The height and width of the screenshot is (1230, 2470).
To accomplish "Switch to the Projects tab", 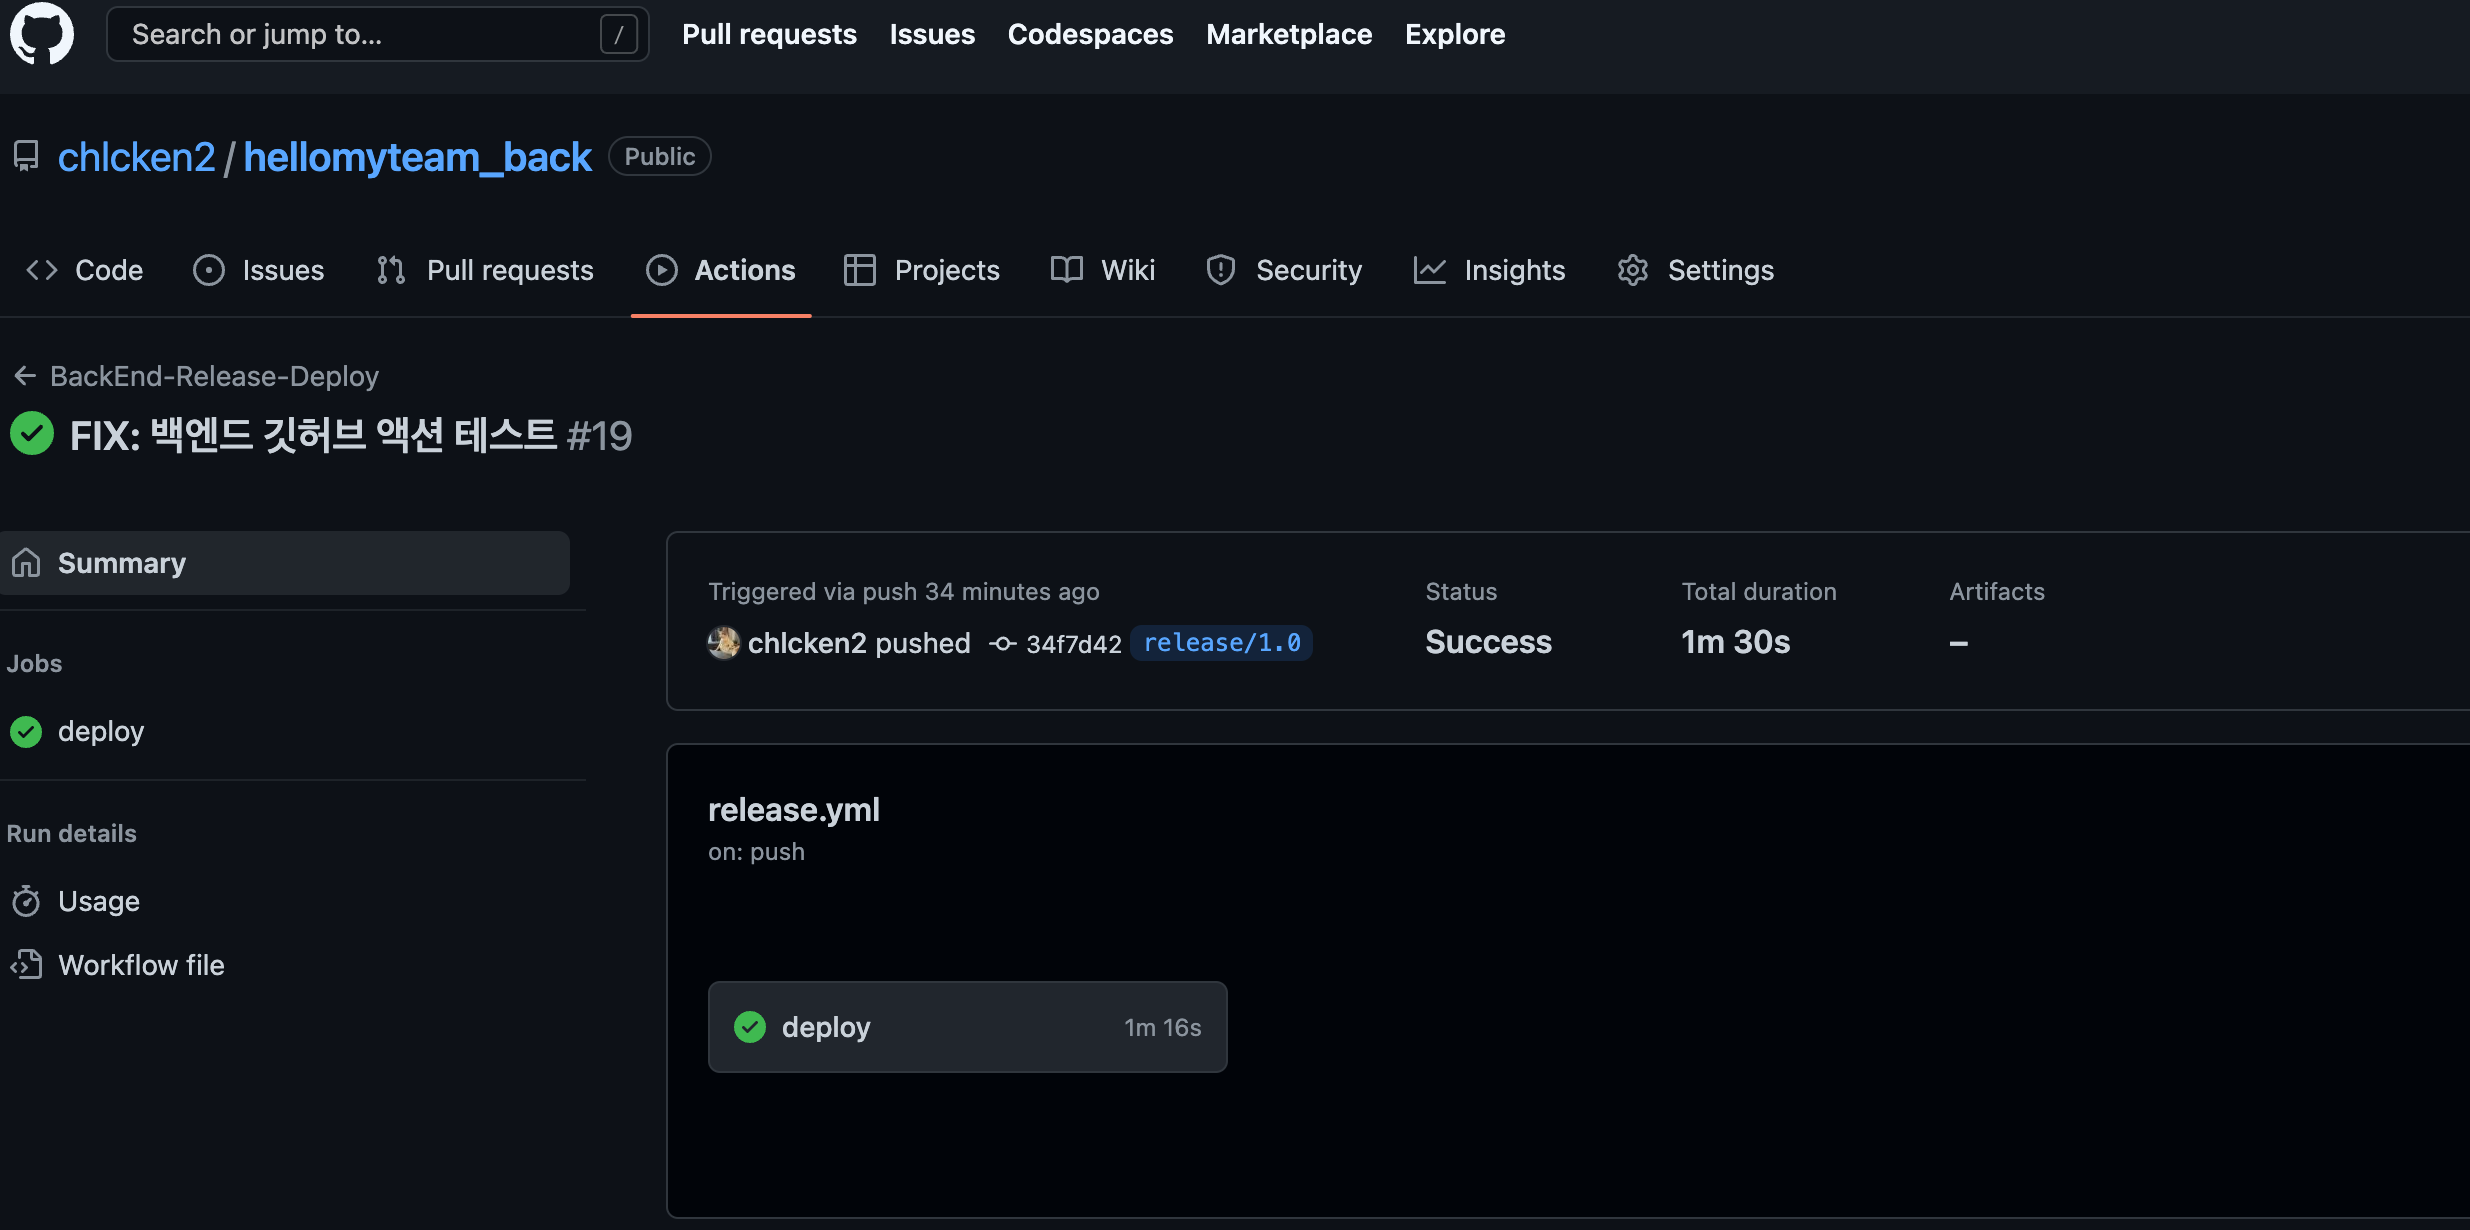I will [922, 270].
